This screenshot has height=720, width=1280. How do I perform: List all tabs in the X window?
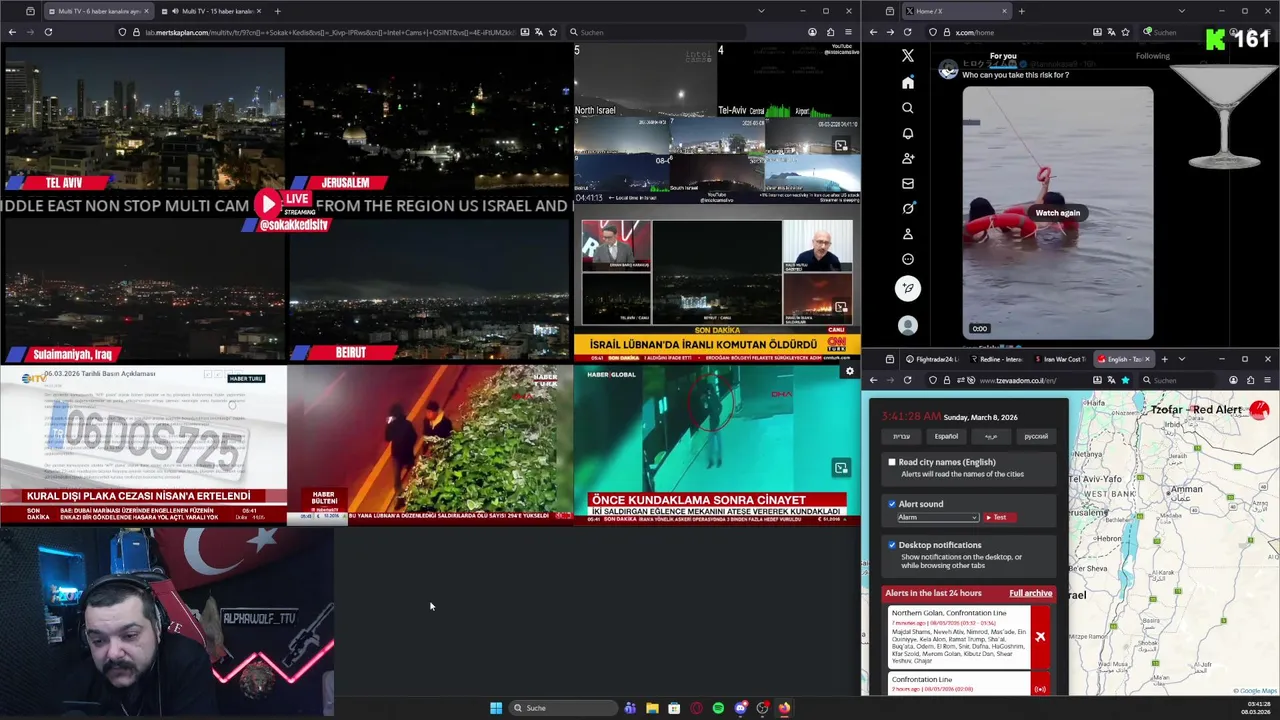pyautogui.click(x=1181, y=11)
